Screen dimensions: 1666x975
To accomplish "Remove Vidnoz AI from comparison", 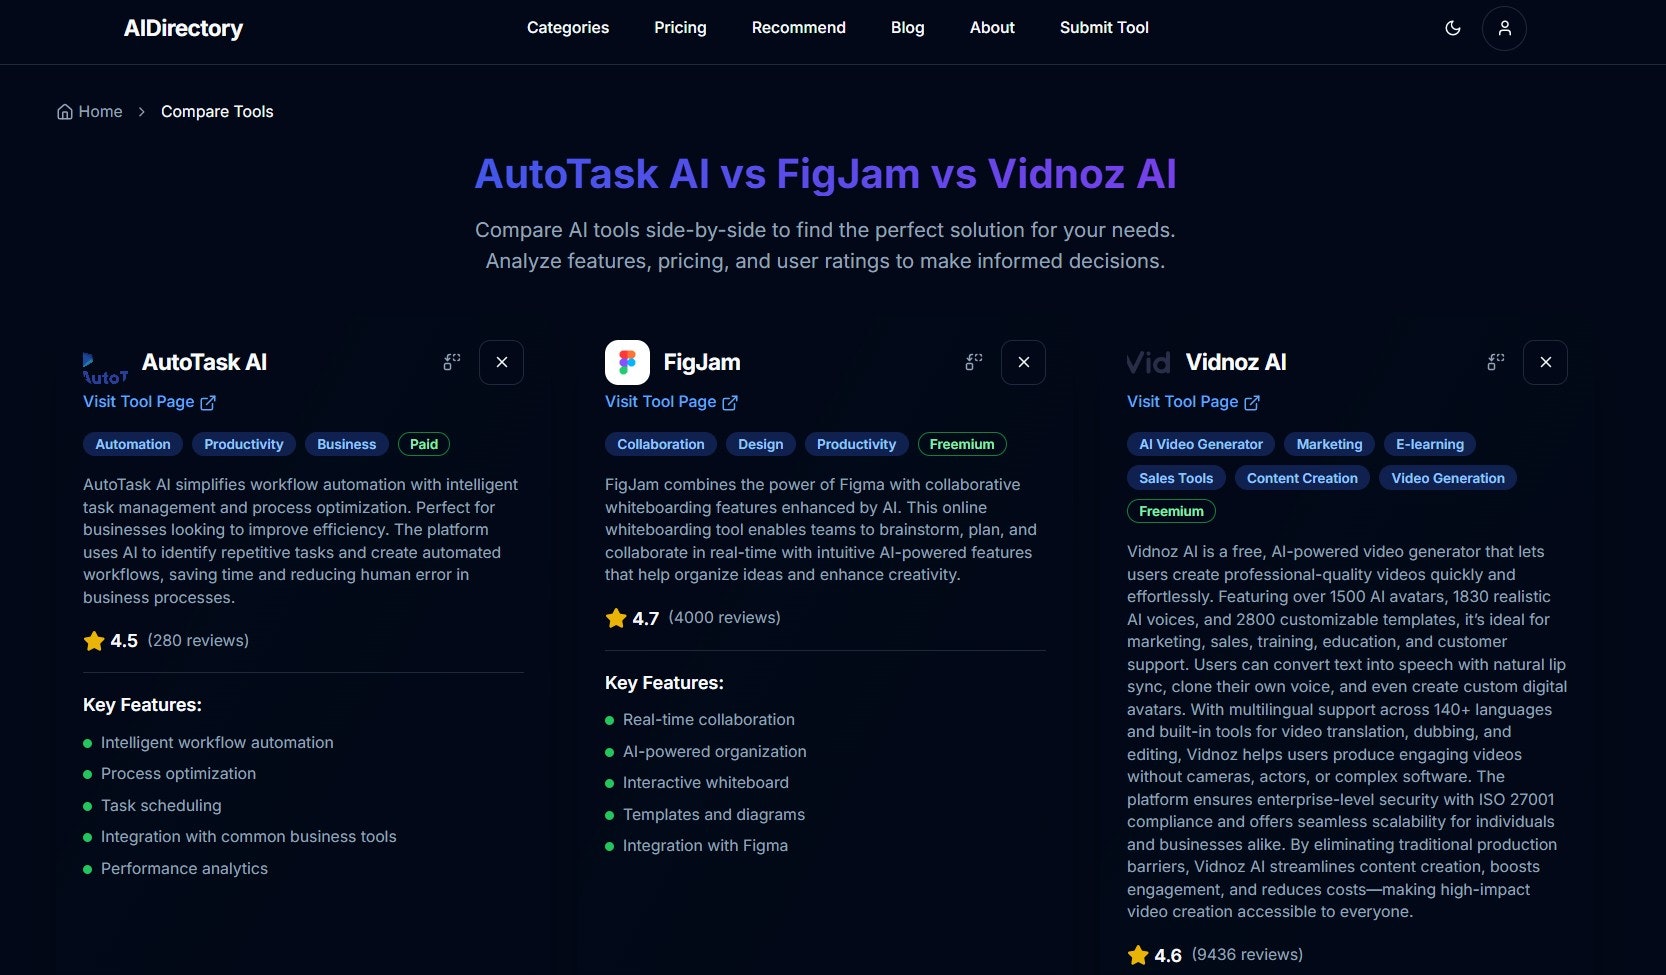I will click(1546, 362).
